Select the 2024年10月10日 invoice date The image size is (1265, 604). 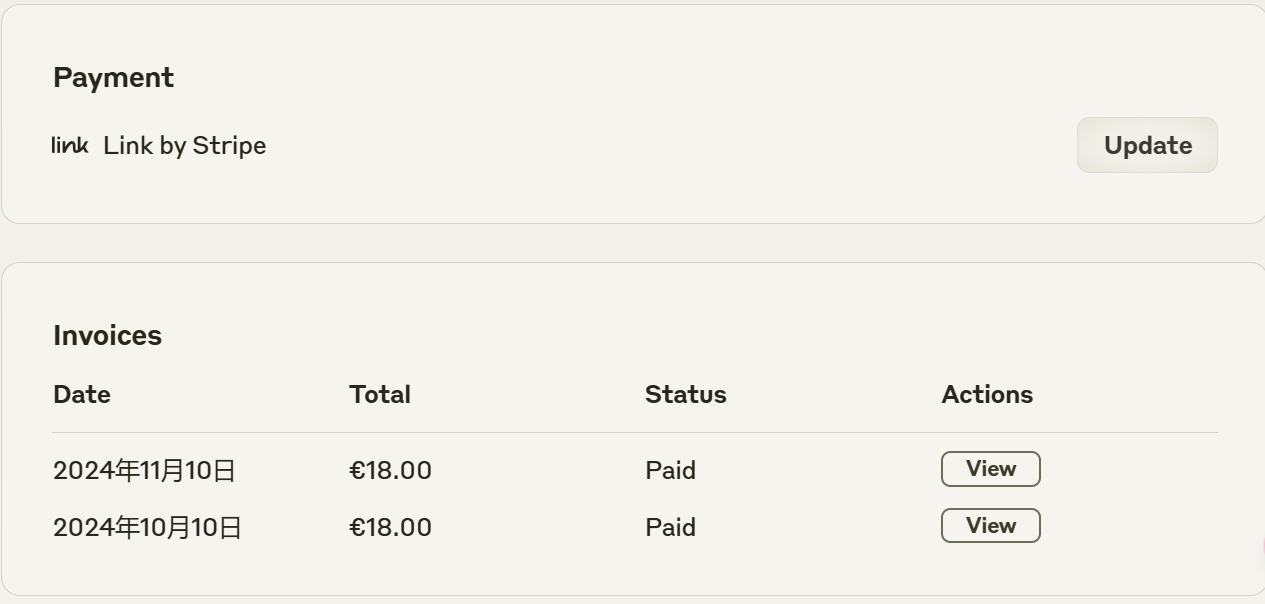[147, 527]
